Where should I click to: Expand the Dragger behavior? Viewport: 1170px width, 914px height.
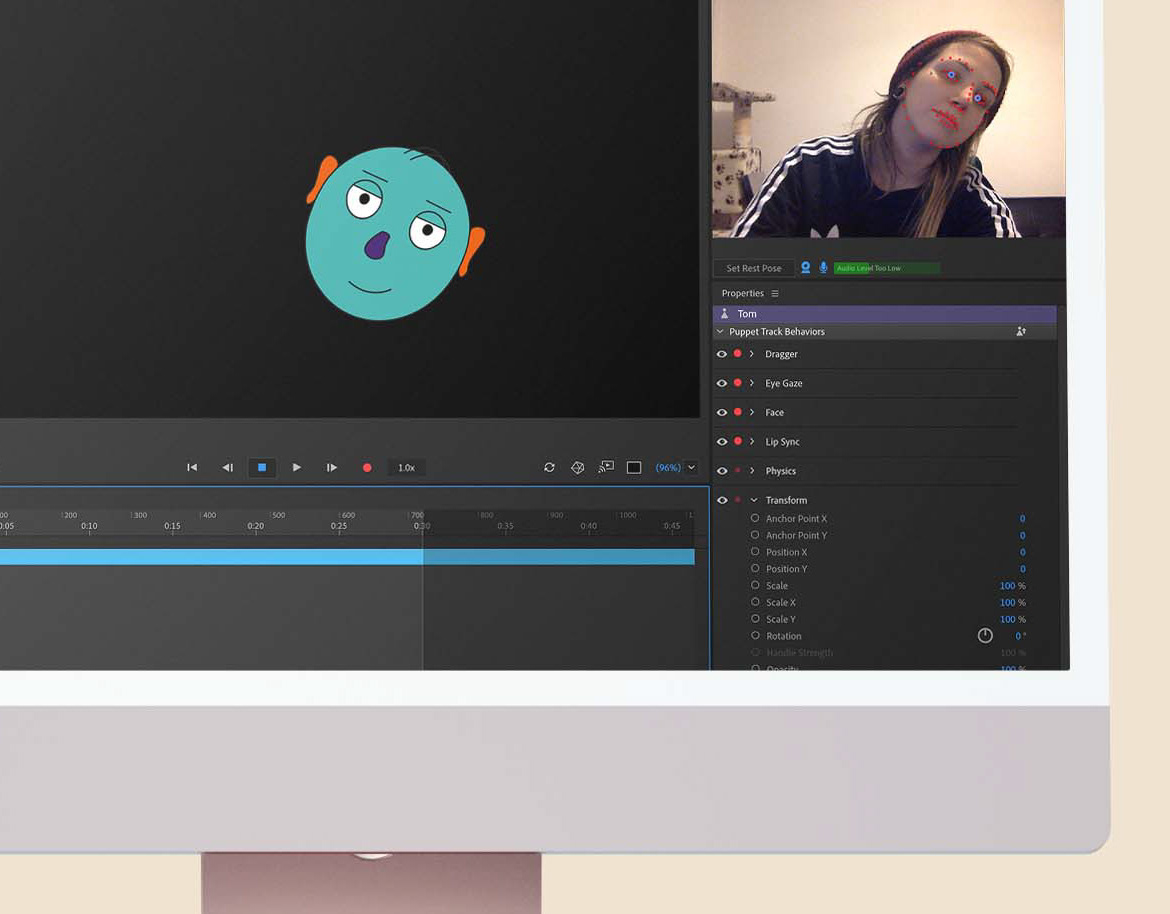(x=751, y=354)
